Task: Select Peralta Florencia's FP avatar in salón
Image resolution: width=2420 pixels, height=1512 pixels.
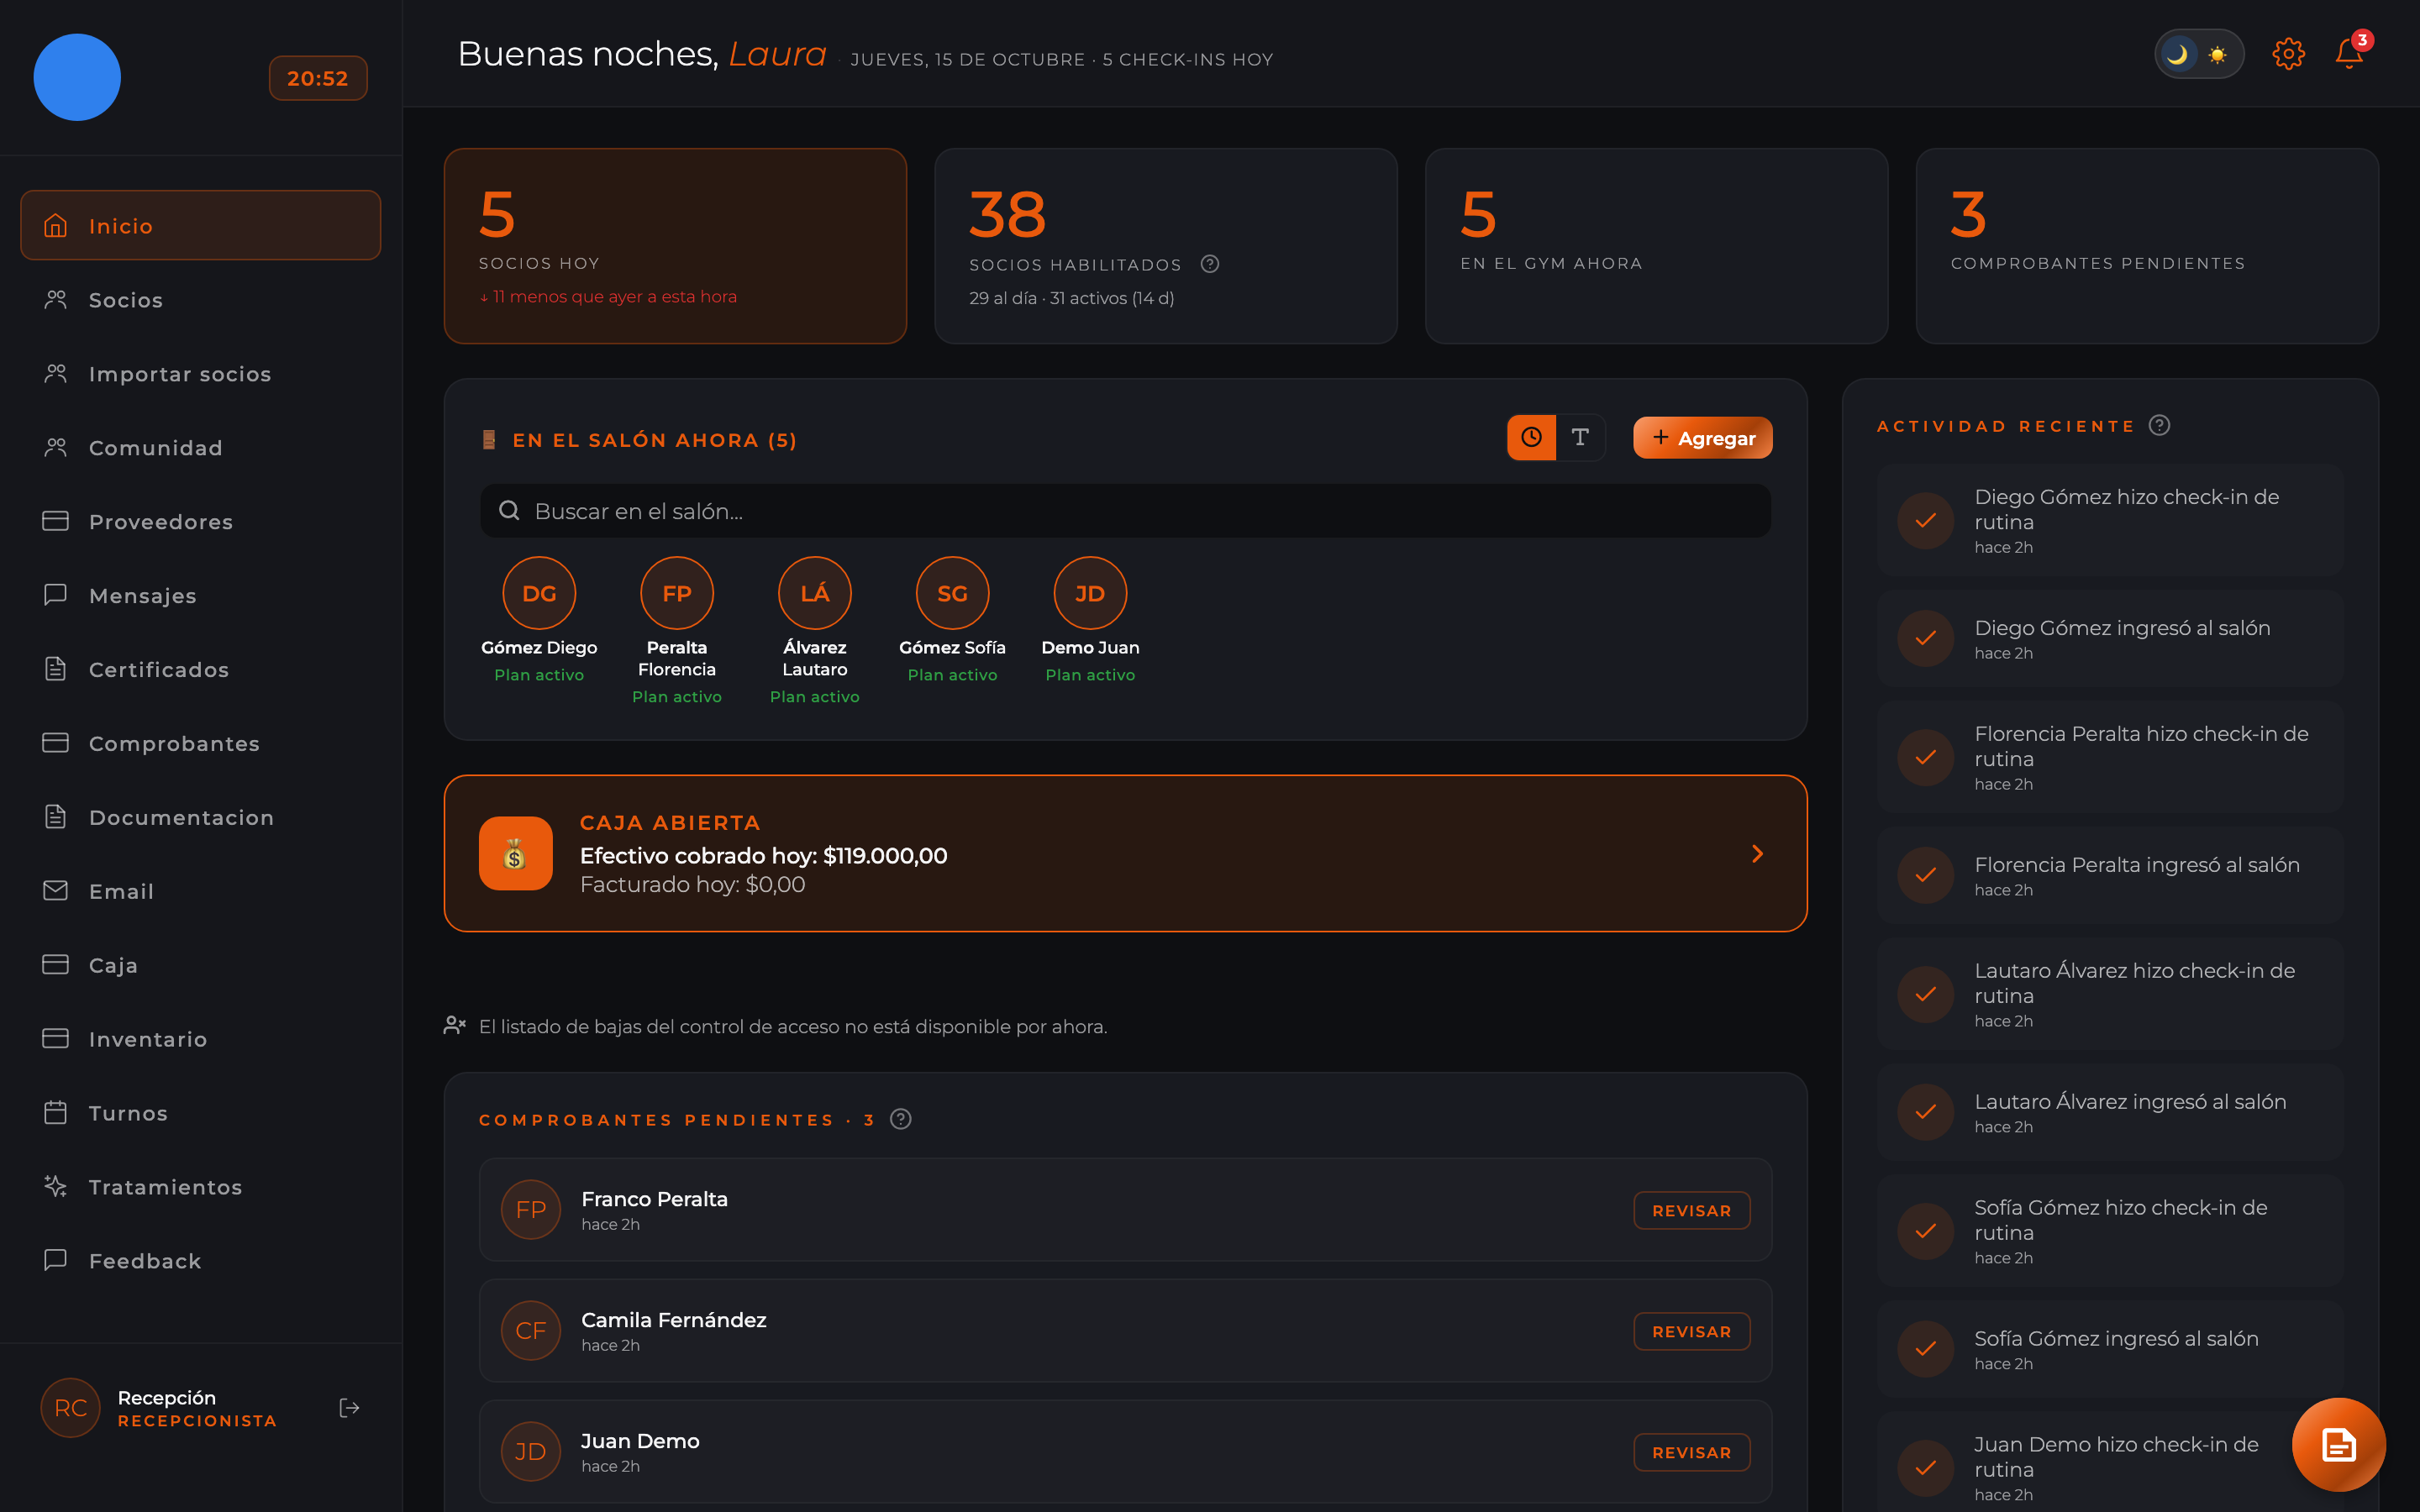Action: [677, 593]
